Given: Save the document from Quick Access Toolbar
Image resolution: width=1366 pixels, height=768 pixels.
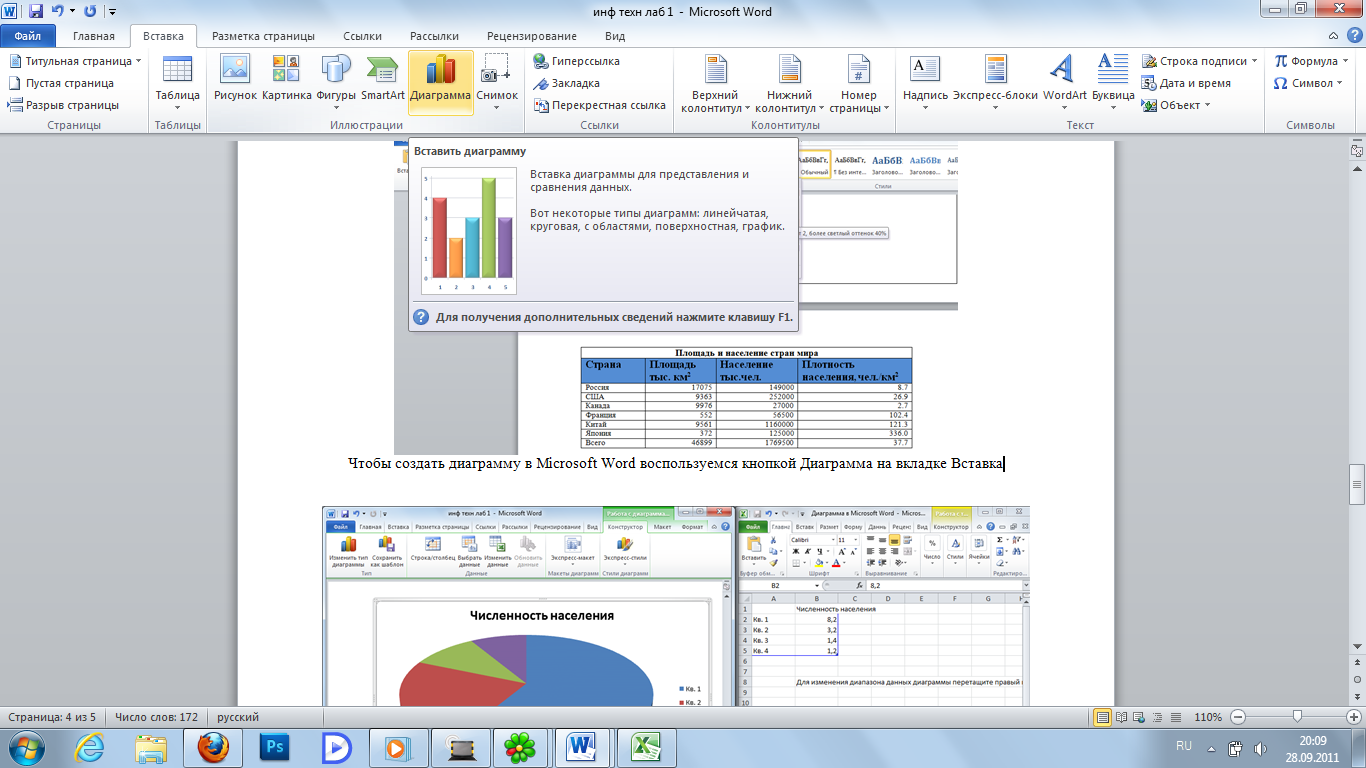Looking at the screenshot, I should (x=37, y=12).
